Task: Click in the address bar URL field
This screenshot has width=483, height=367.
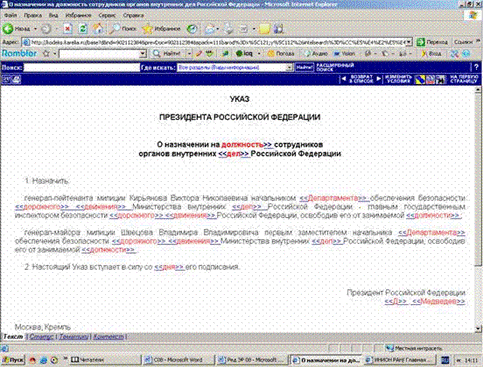Action: (x=218, y=42)
